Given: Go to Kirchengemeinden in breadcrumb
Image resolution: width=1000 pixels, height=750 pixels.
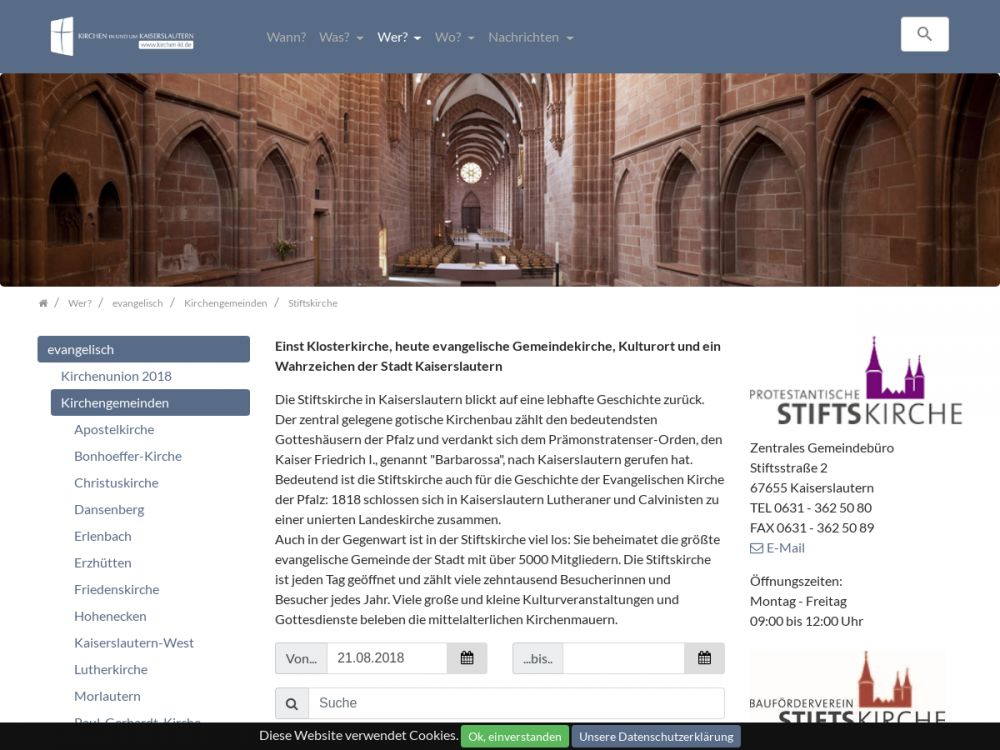Looking at the screenshot, I should (225, 303).
